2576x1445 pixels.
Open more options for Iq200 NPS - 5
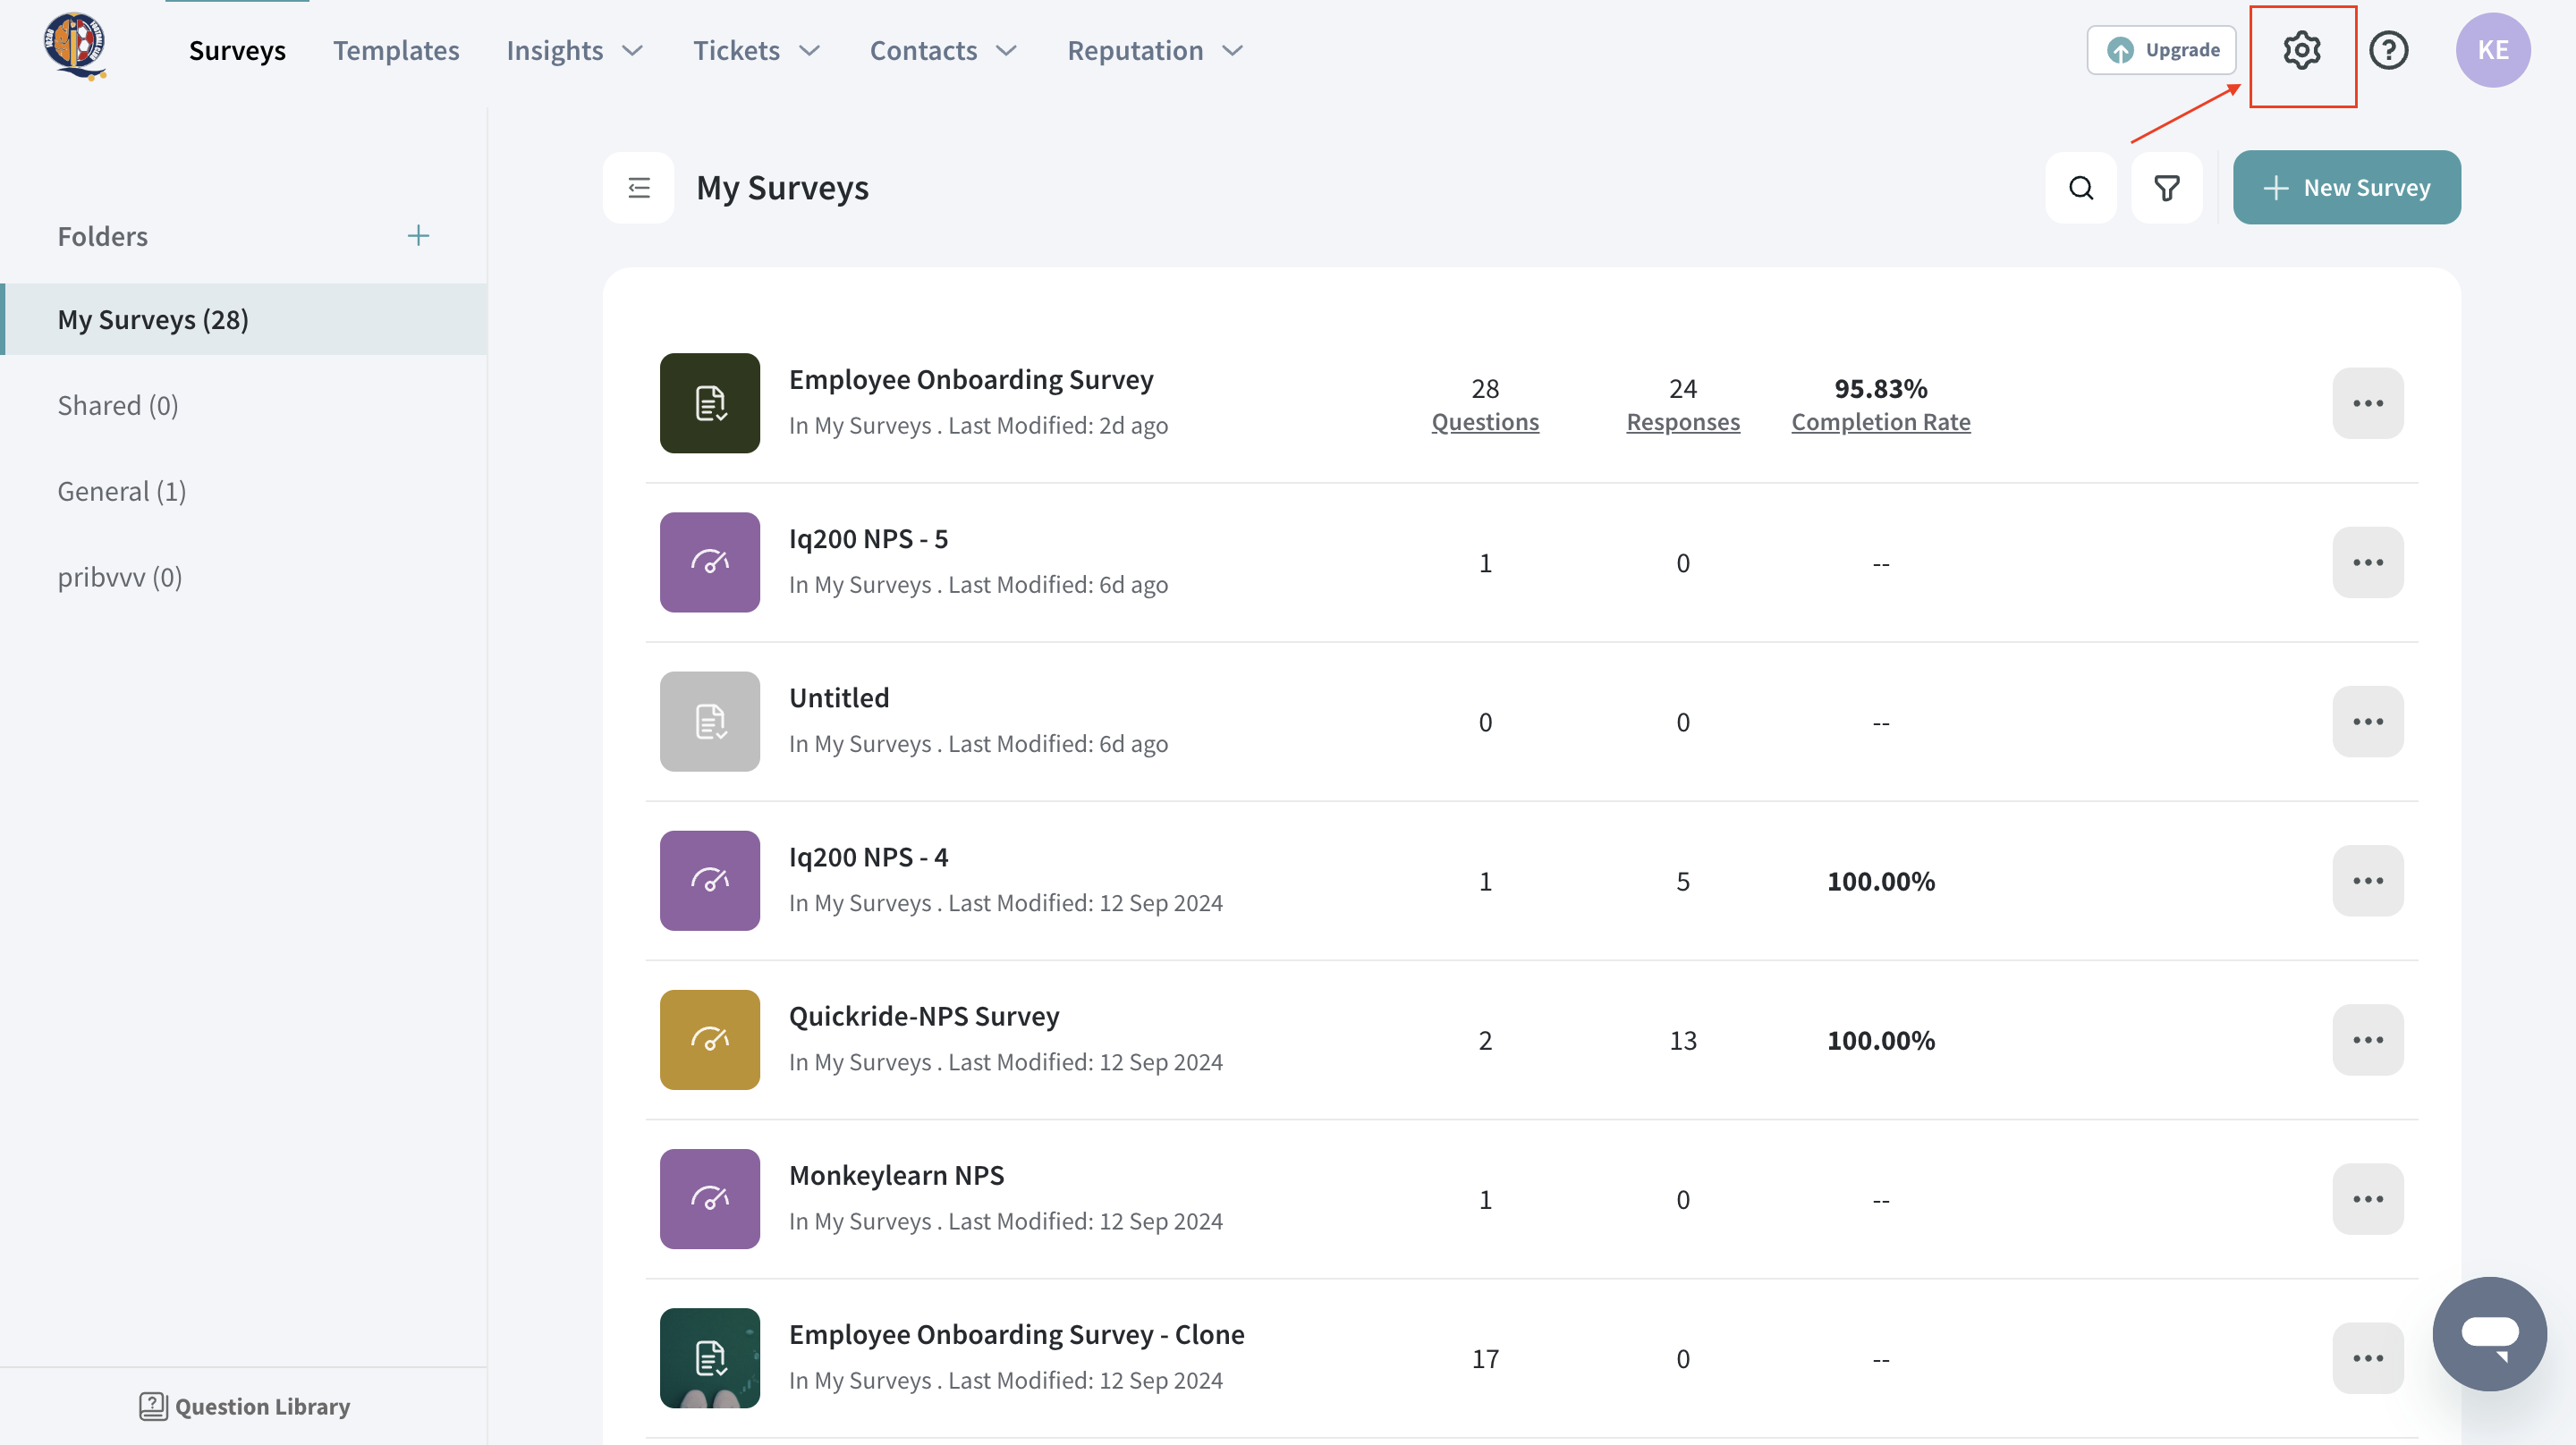(2367, 562)
